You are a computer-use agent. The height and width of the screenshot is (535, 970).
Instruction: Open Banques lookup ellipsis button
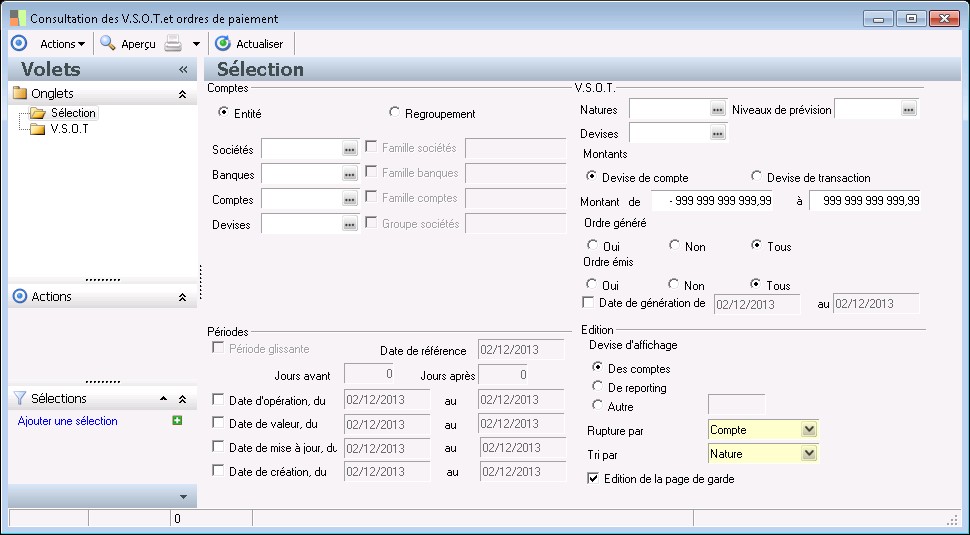pyautogui.click(x=349, y=174)
